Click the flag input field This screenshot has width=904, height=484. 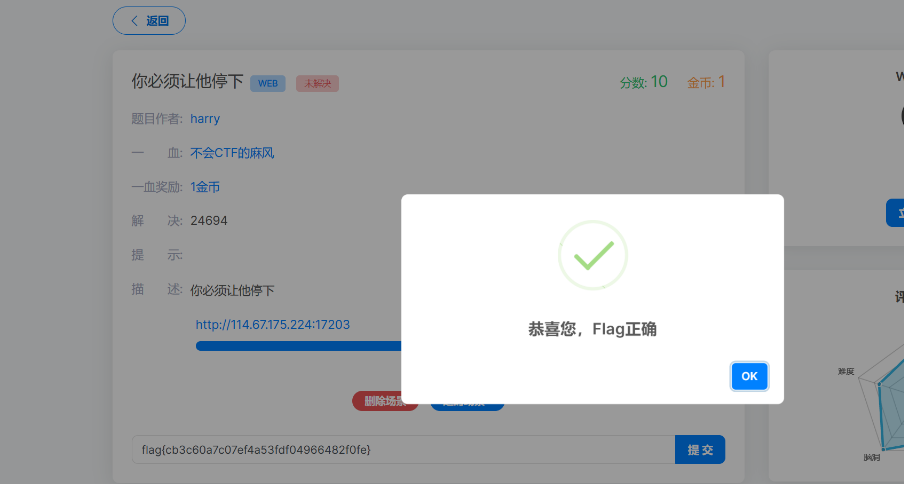point(404,449)
